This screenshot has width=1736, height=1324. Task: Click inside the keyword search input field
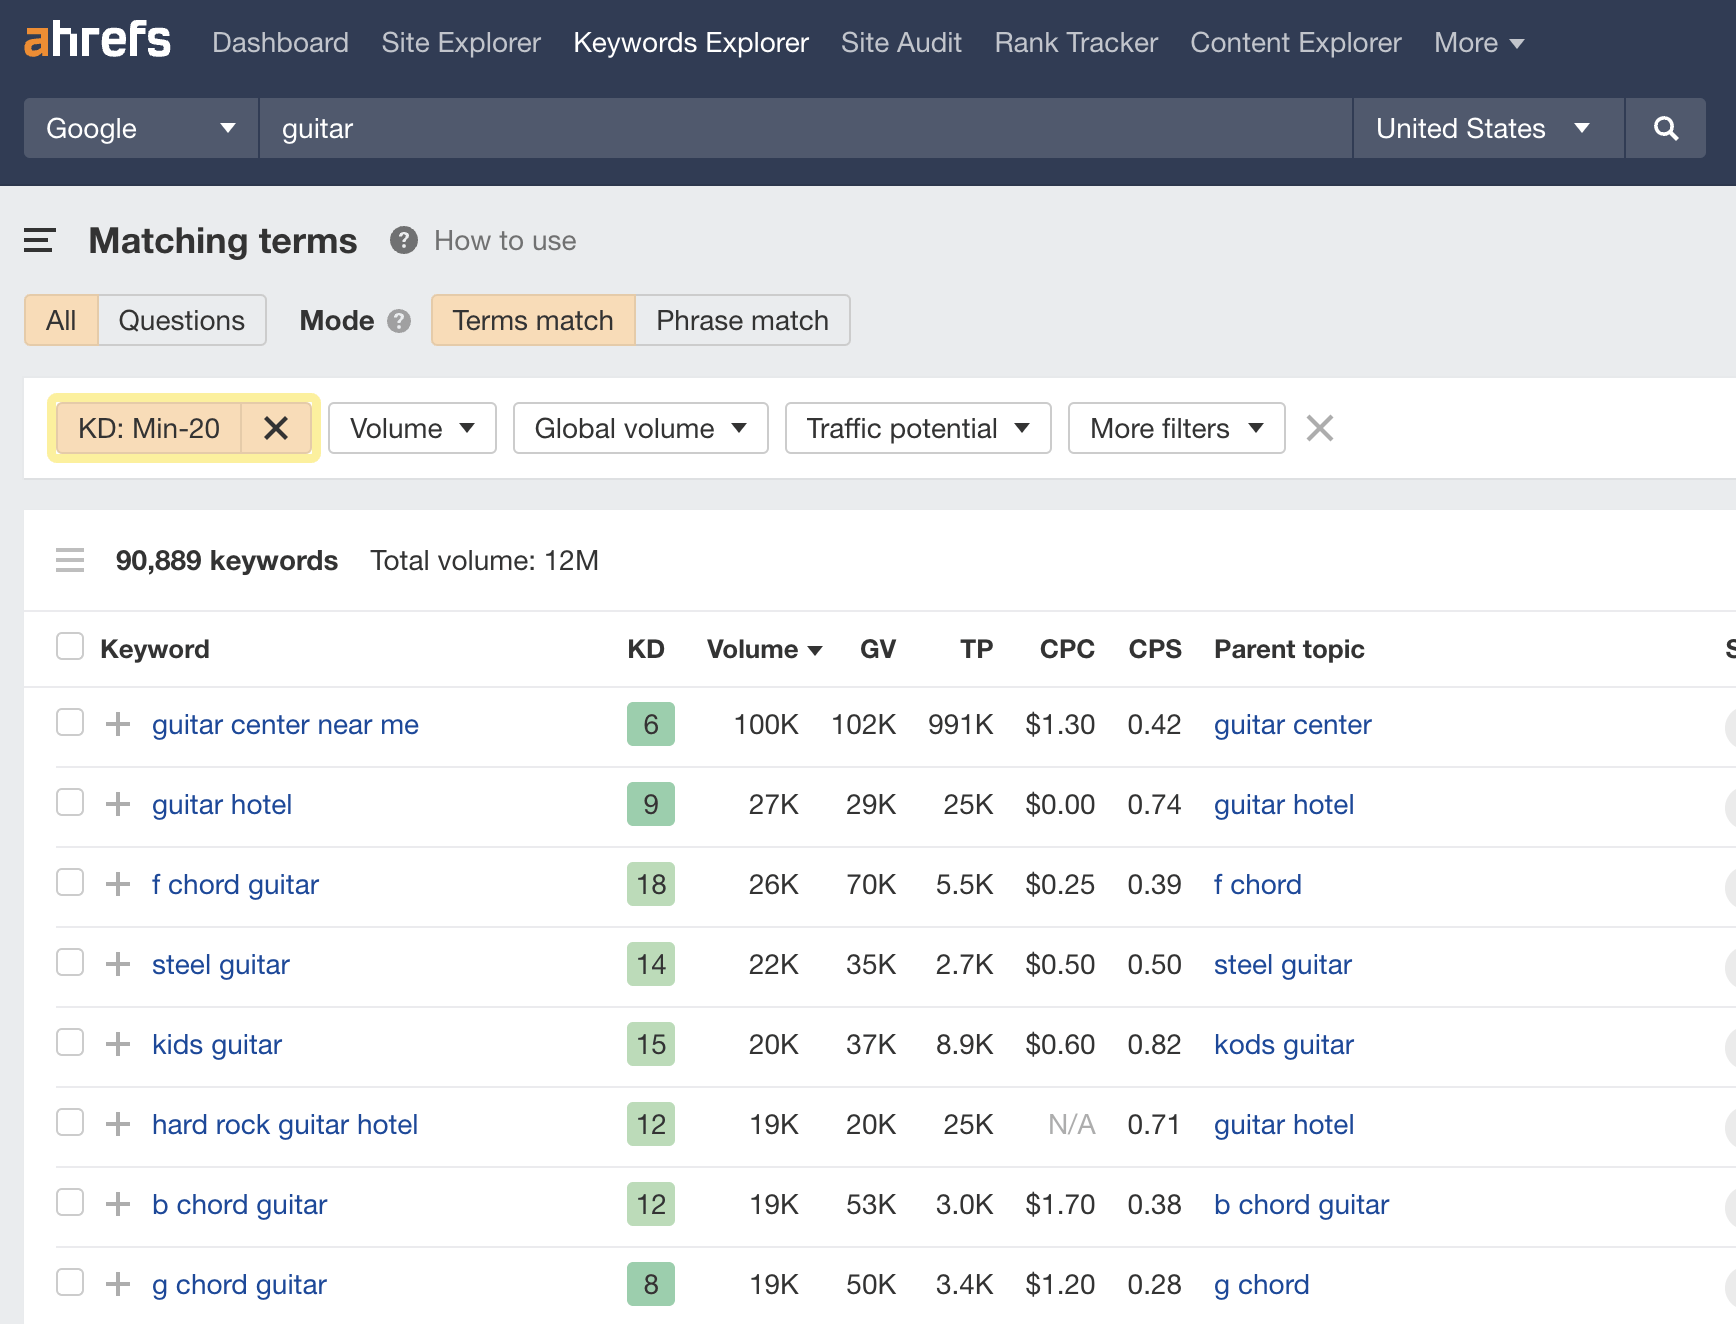700,128
